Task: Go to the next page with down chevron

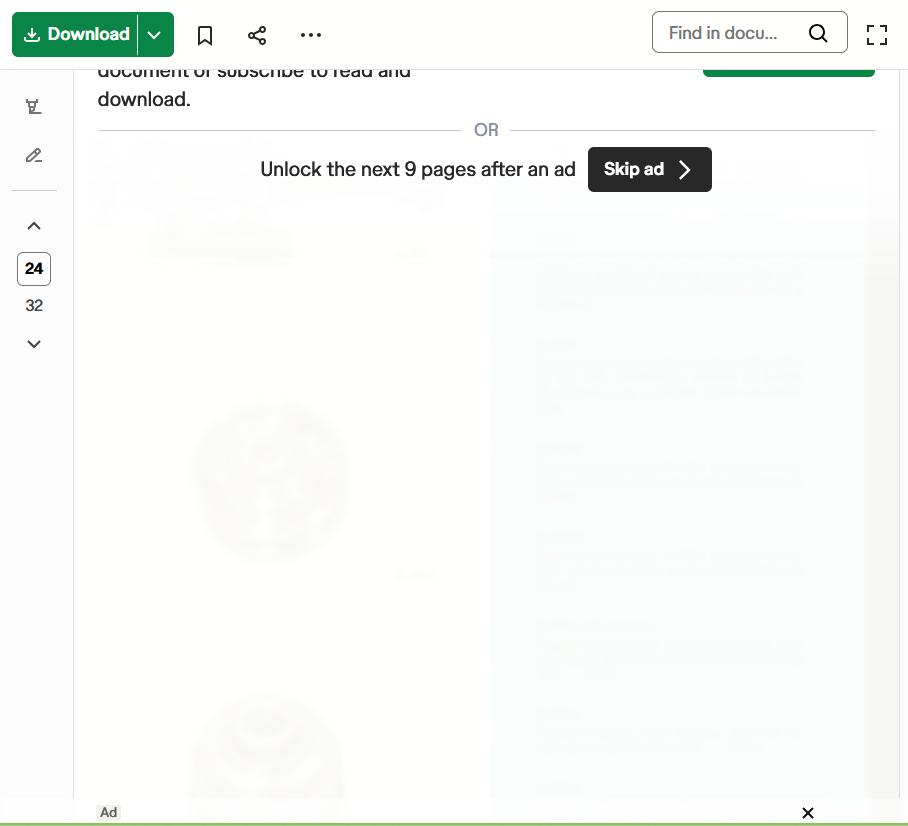Action: pos(34,344)
